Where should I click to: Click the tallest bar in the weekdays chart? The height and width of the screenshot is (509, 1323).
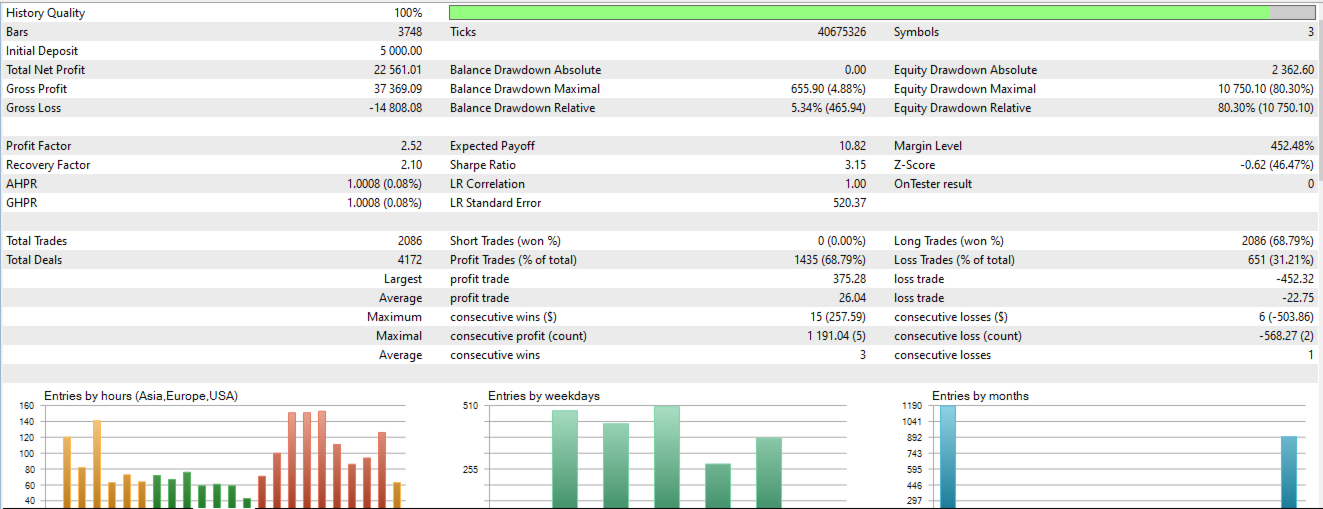point(667,455)
